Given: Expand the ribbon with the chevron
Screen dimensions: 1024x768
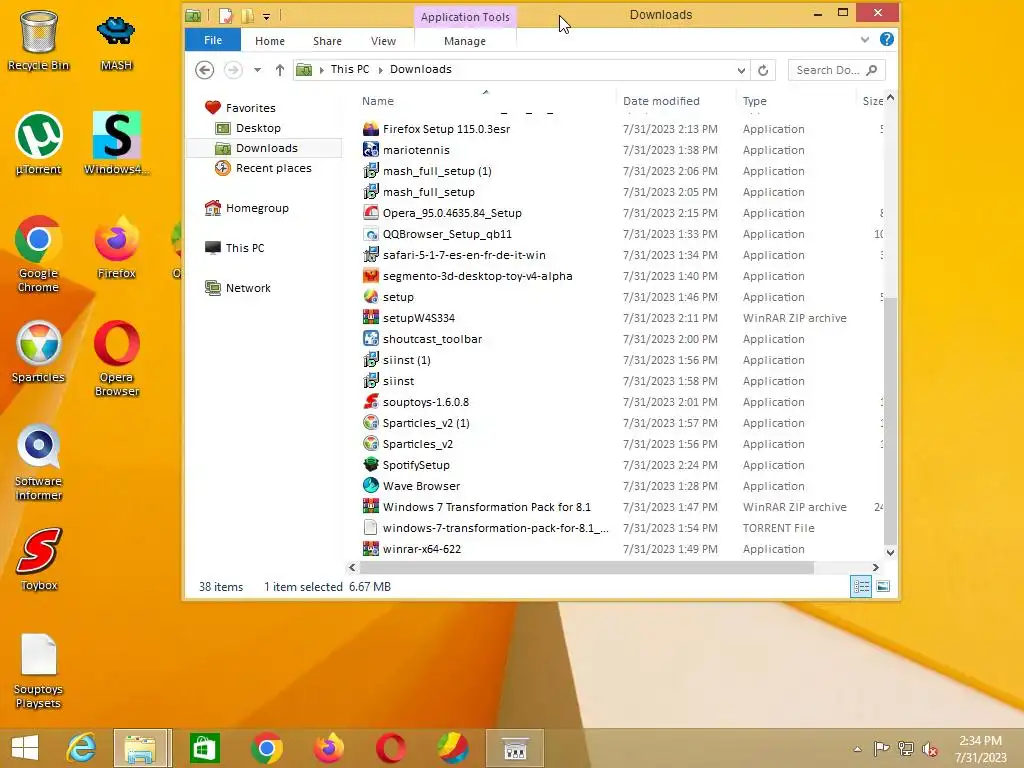Looking at the screenshot, I should click(865, 40).
